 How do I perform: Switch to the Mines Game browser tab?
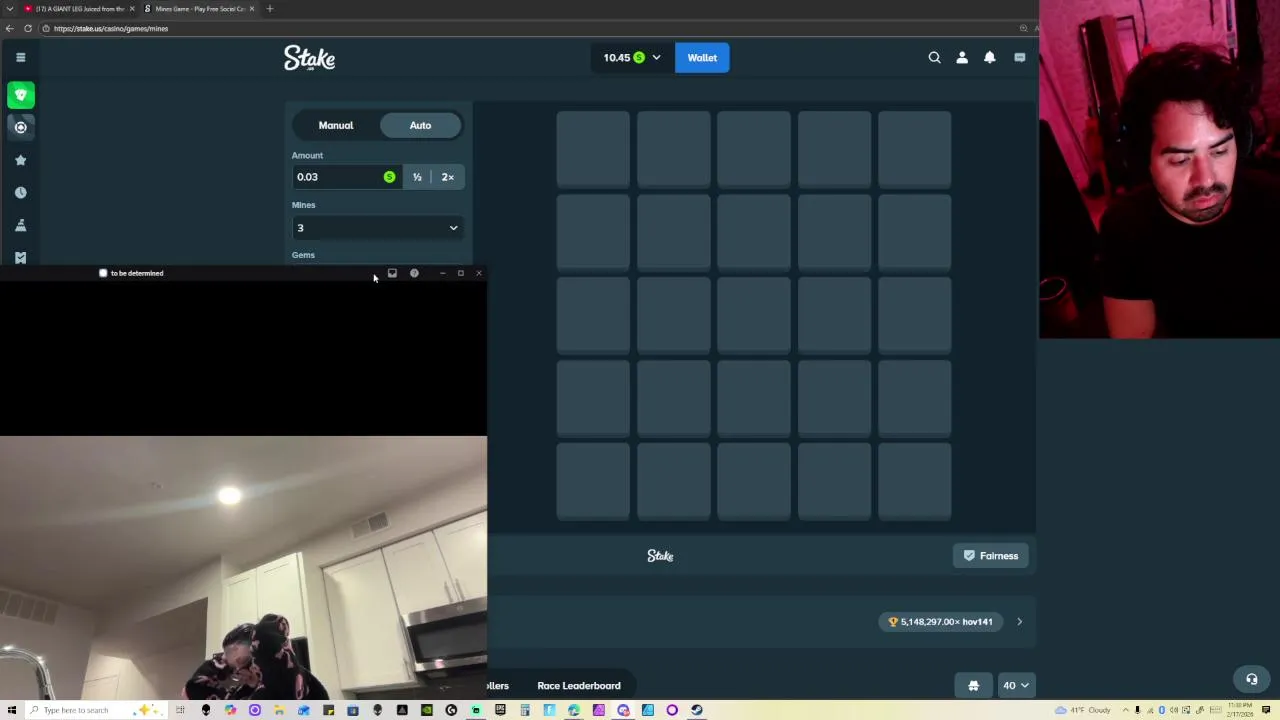(x=199, y=9)
